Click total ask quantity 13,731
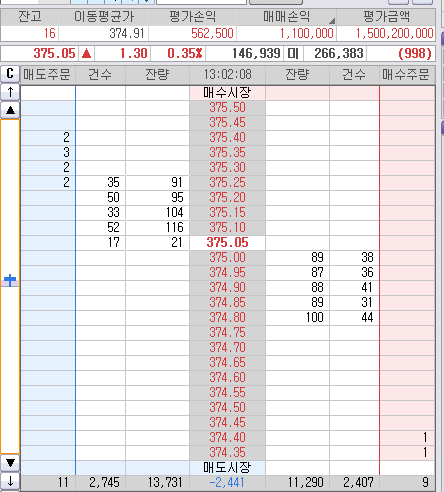The height and width of the screenshot is (492, 444). click(x=157, y=482)
